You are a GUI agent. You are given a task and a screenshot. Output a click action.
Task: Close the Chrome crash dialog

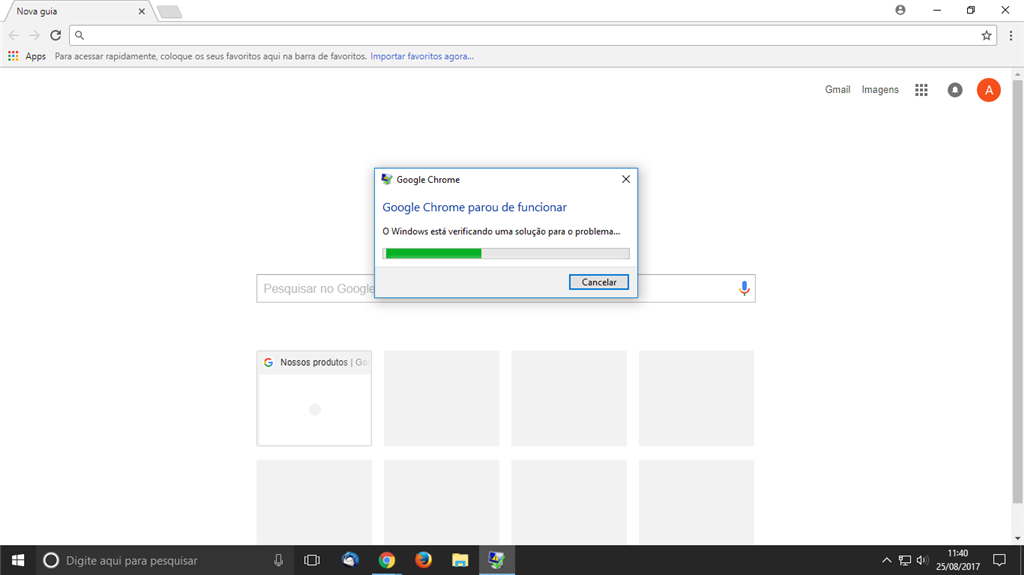(x=626, y=179)
